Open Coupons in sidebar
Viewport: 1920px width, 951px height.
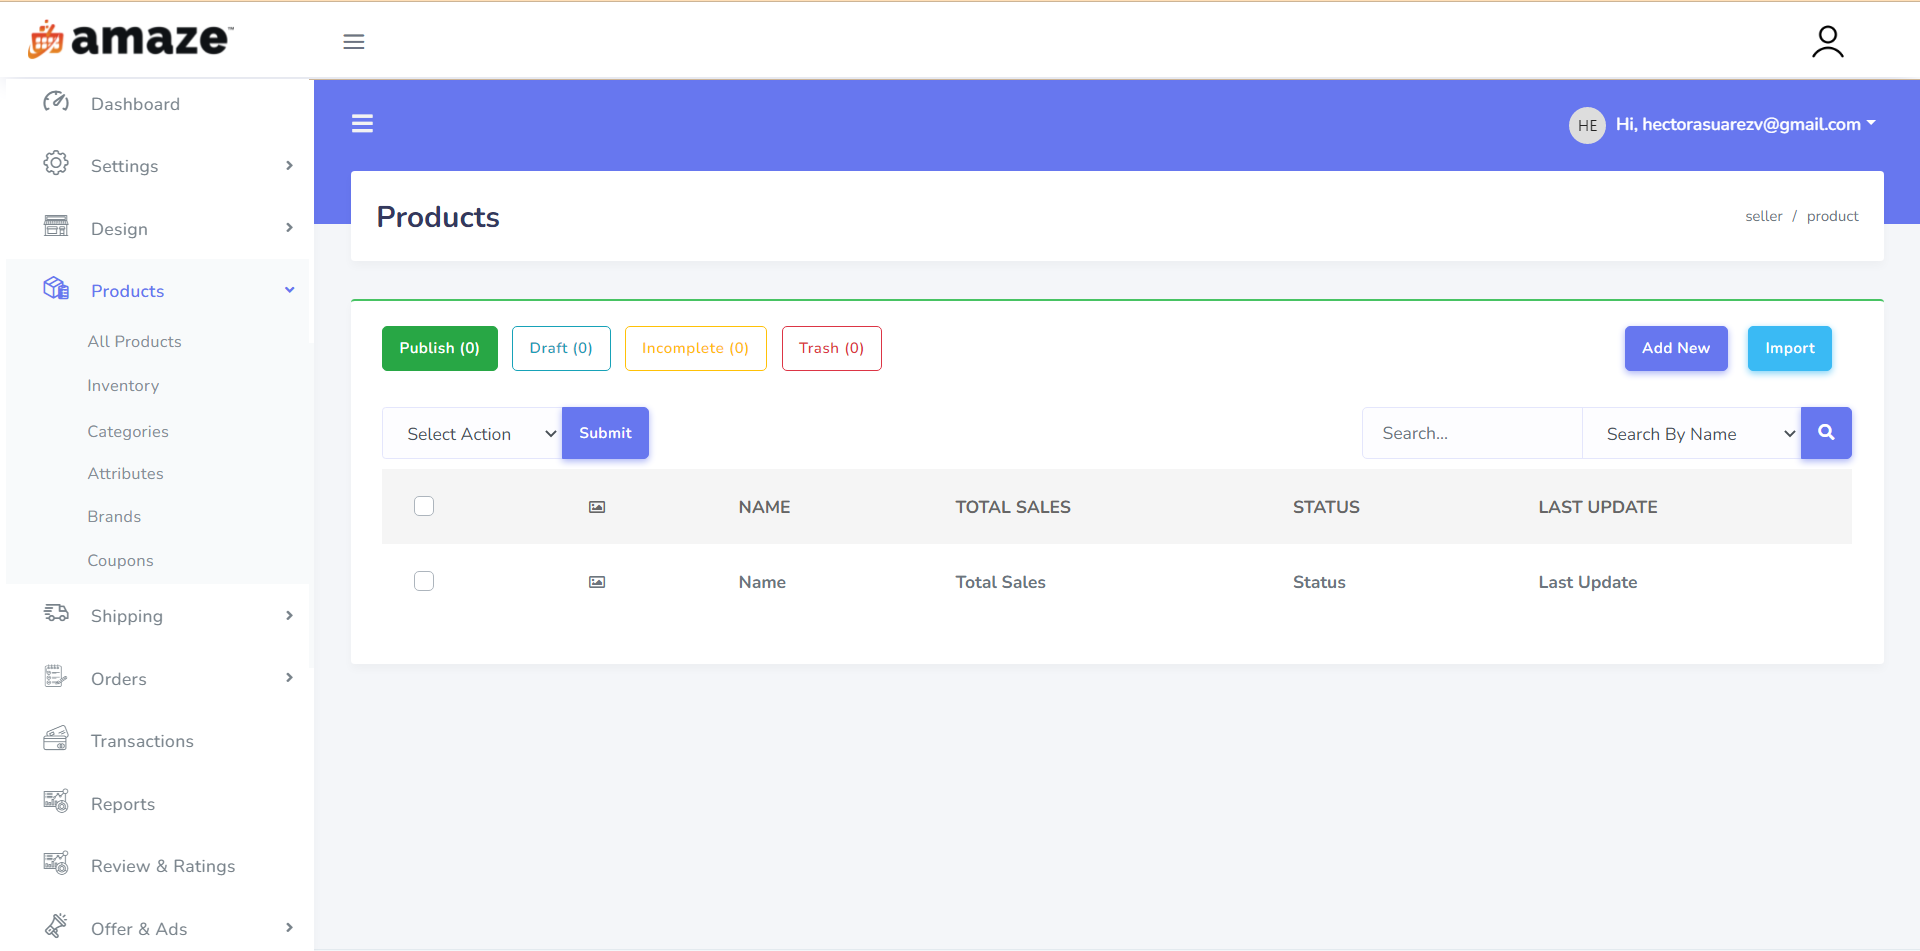pyautogui.click(x=120, y=561)
